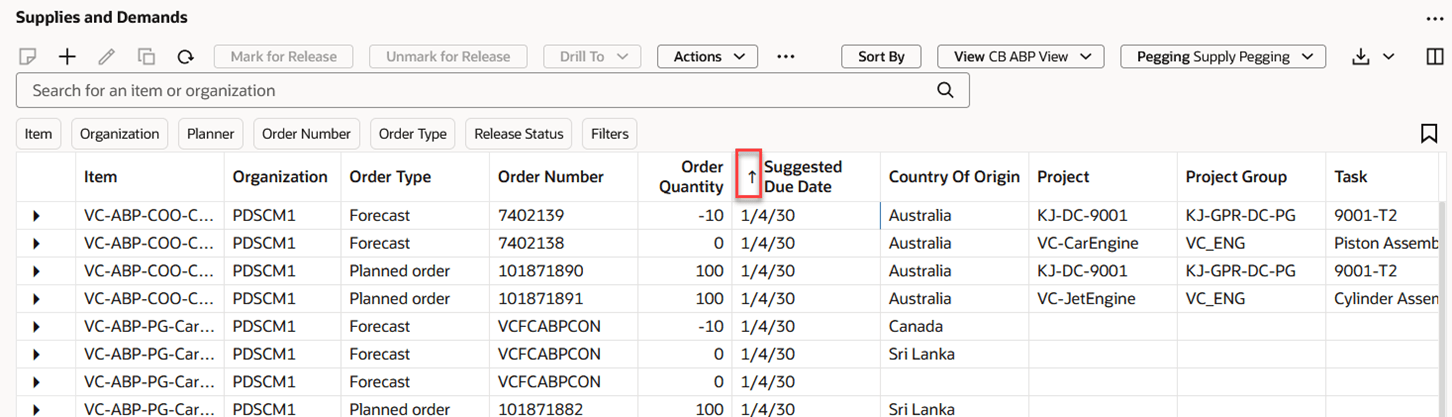
Task: Expand row for order 7402138
Action: (37, 244)
